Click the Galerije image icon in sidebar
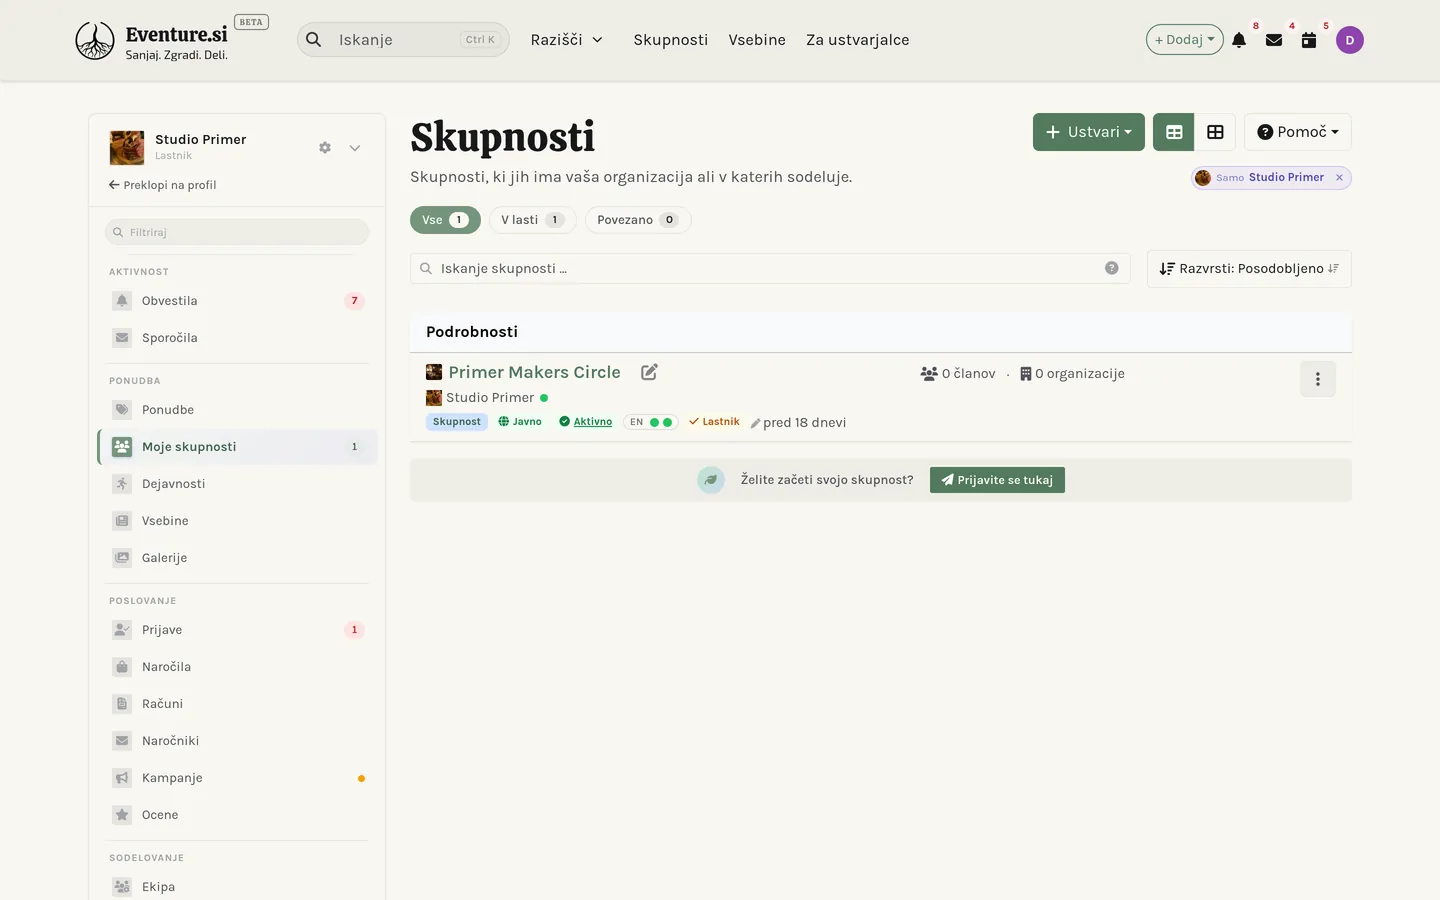 (122, 558)
